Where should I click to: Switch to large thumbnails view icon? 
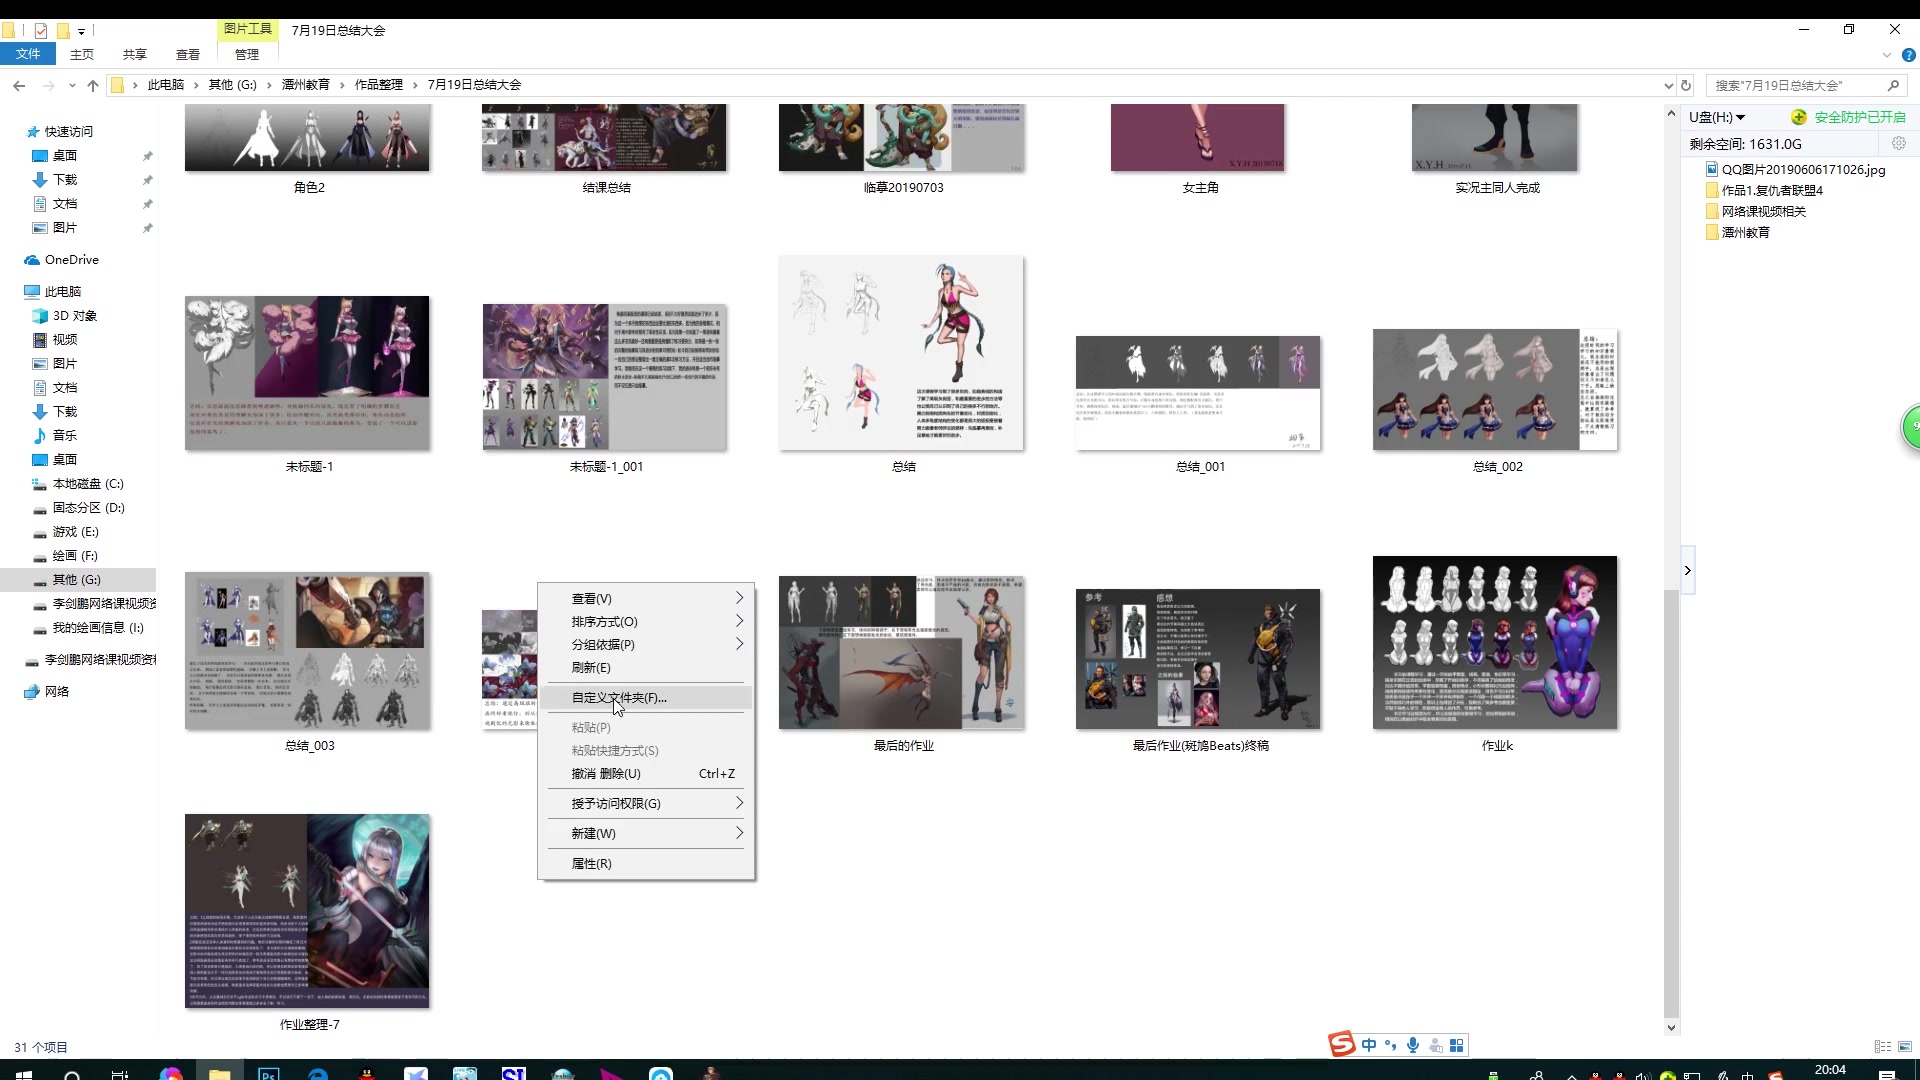[x=1904, y=1047]
